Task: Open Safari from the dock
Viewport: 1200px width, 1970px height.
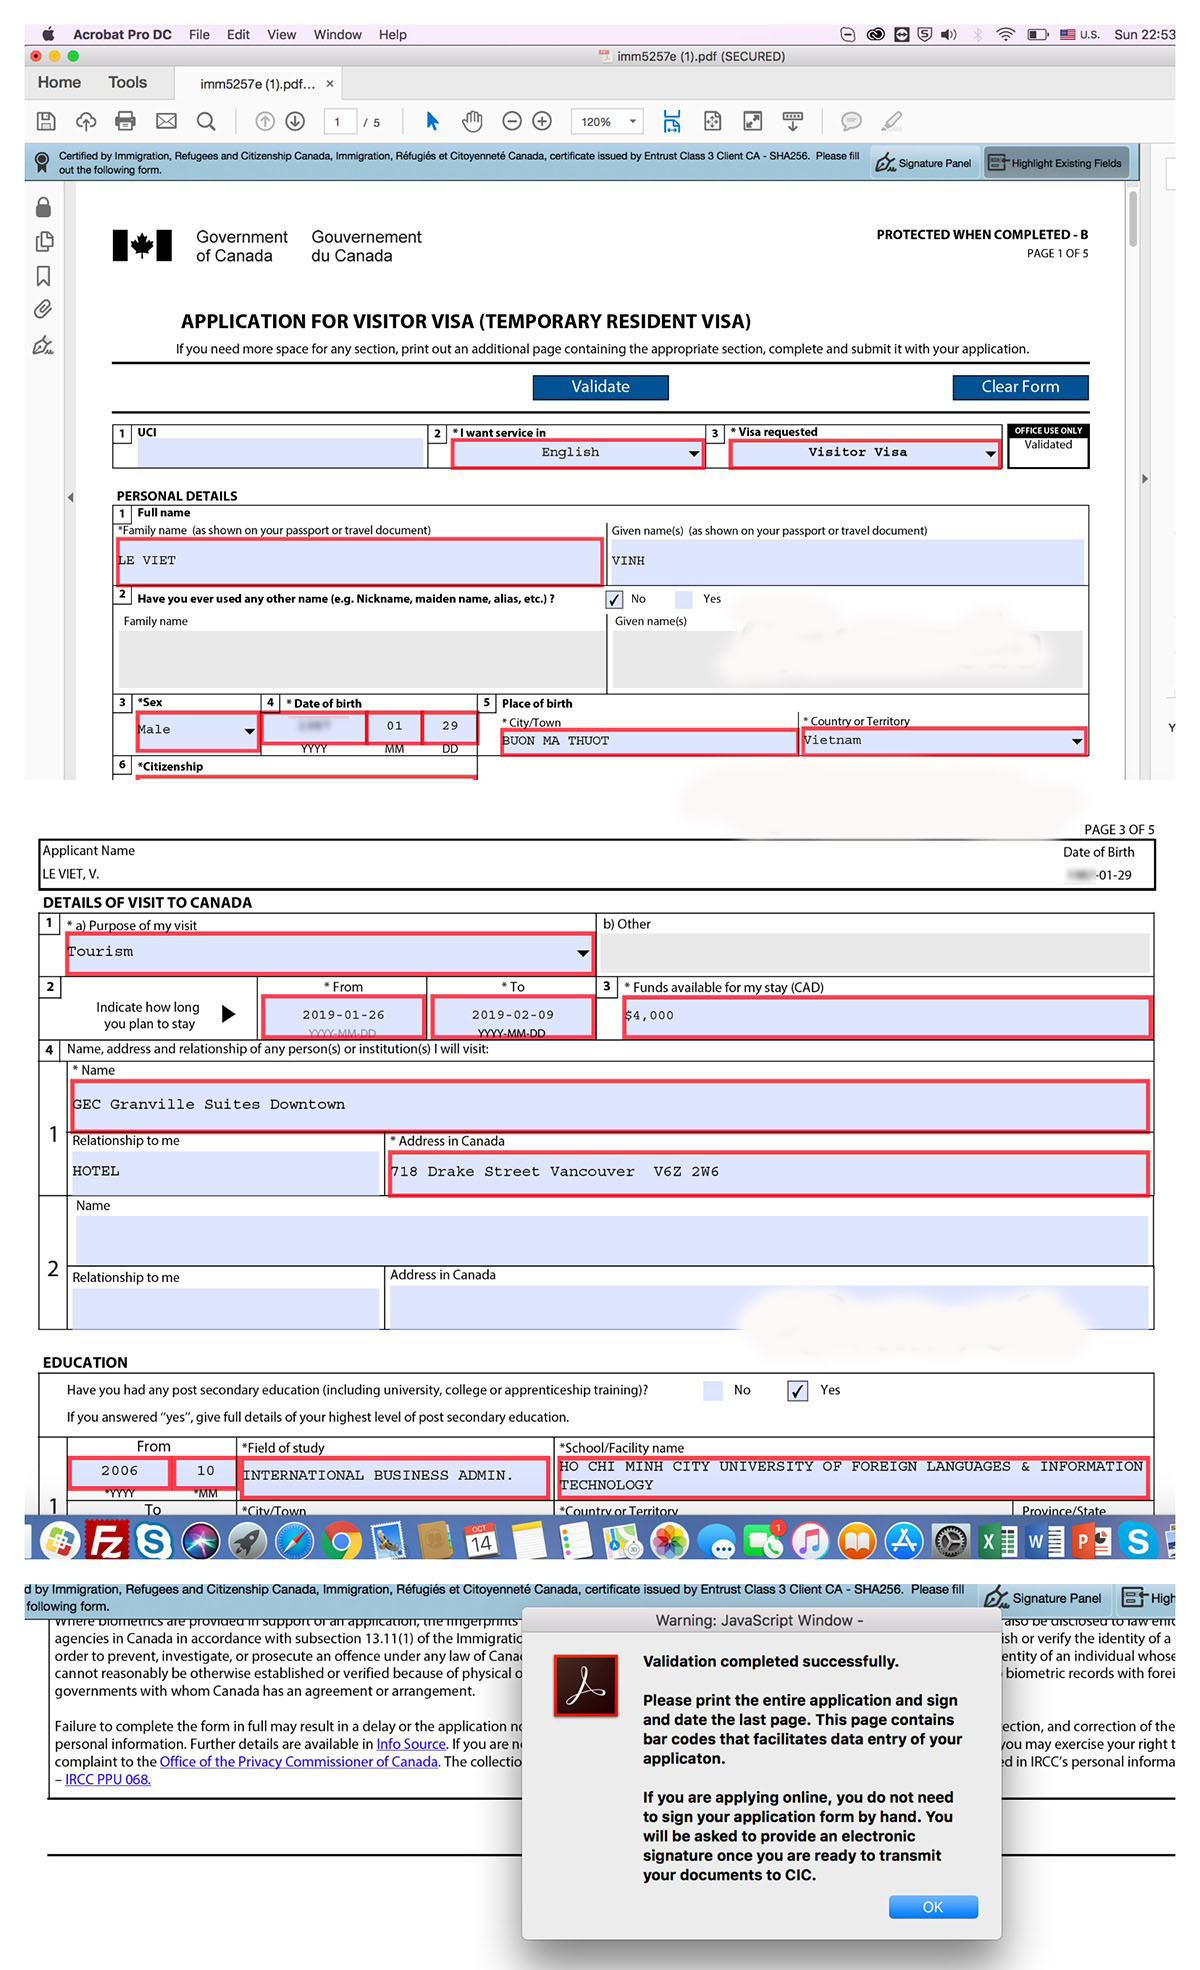Action: pyautogui.click(x=294, y=1541)
